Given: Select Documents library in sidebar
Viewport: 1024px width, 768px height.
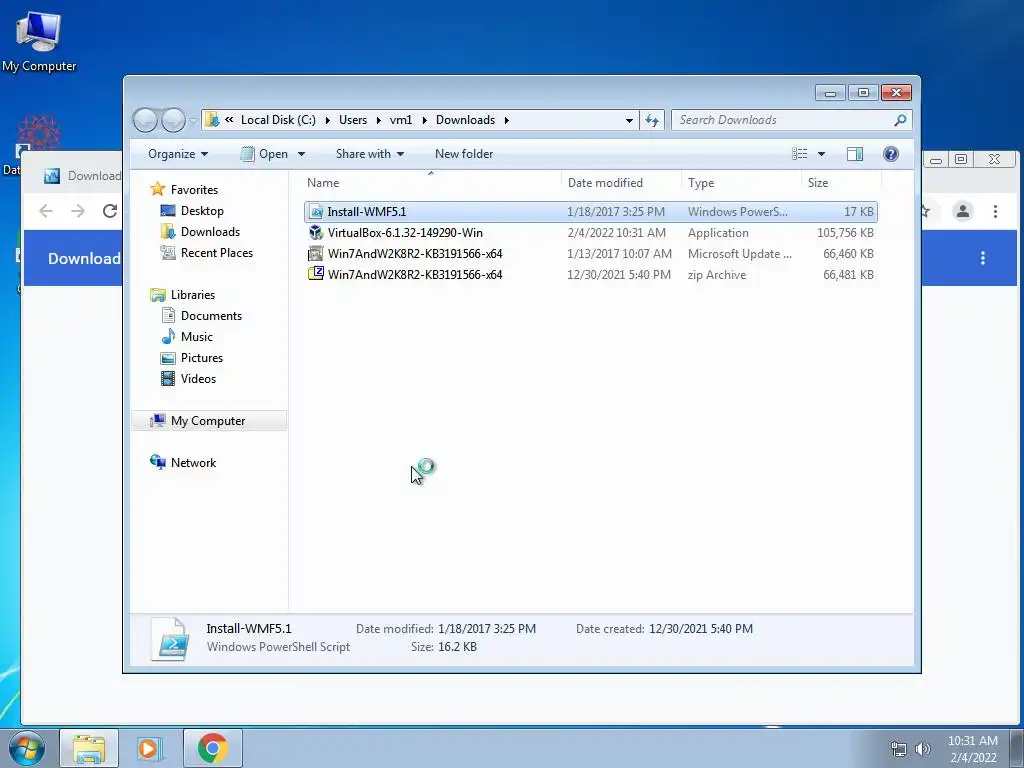Looking at the screenshot, I should point(211,315).
